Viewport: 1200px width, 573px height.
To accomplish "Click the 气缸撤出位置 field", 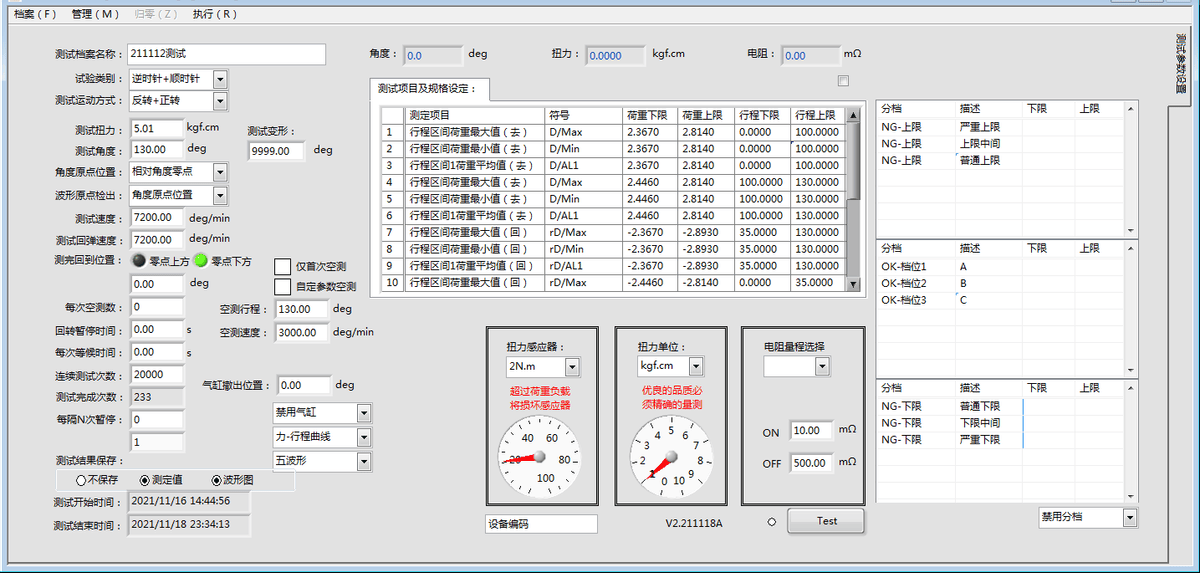I will point(303,385).
